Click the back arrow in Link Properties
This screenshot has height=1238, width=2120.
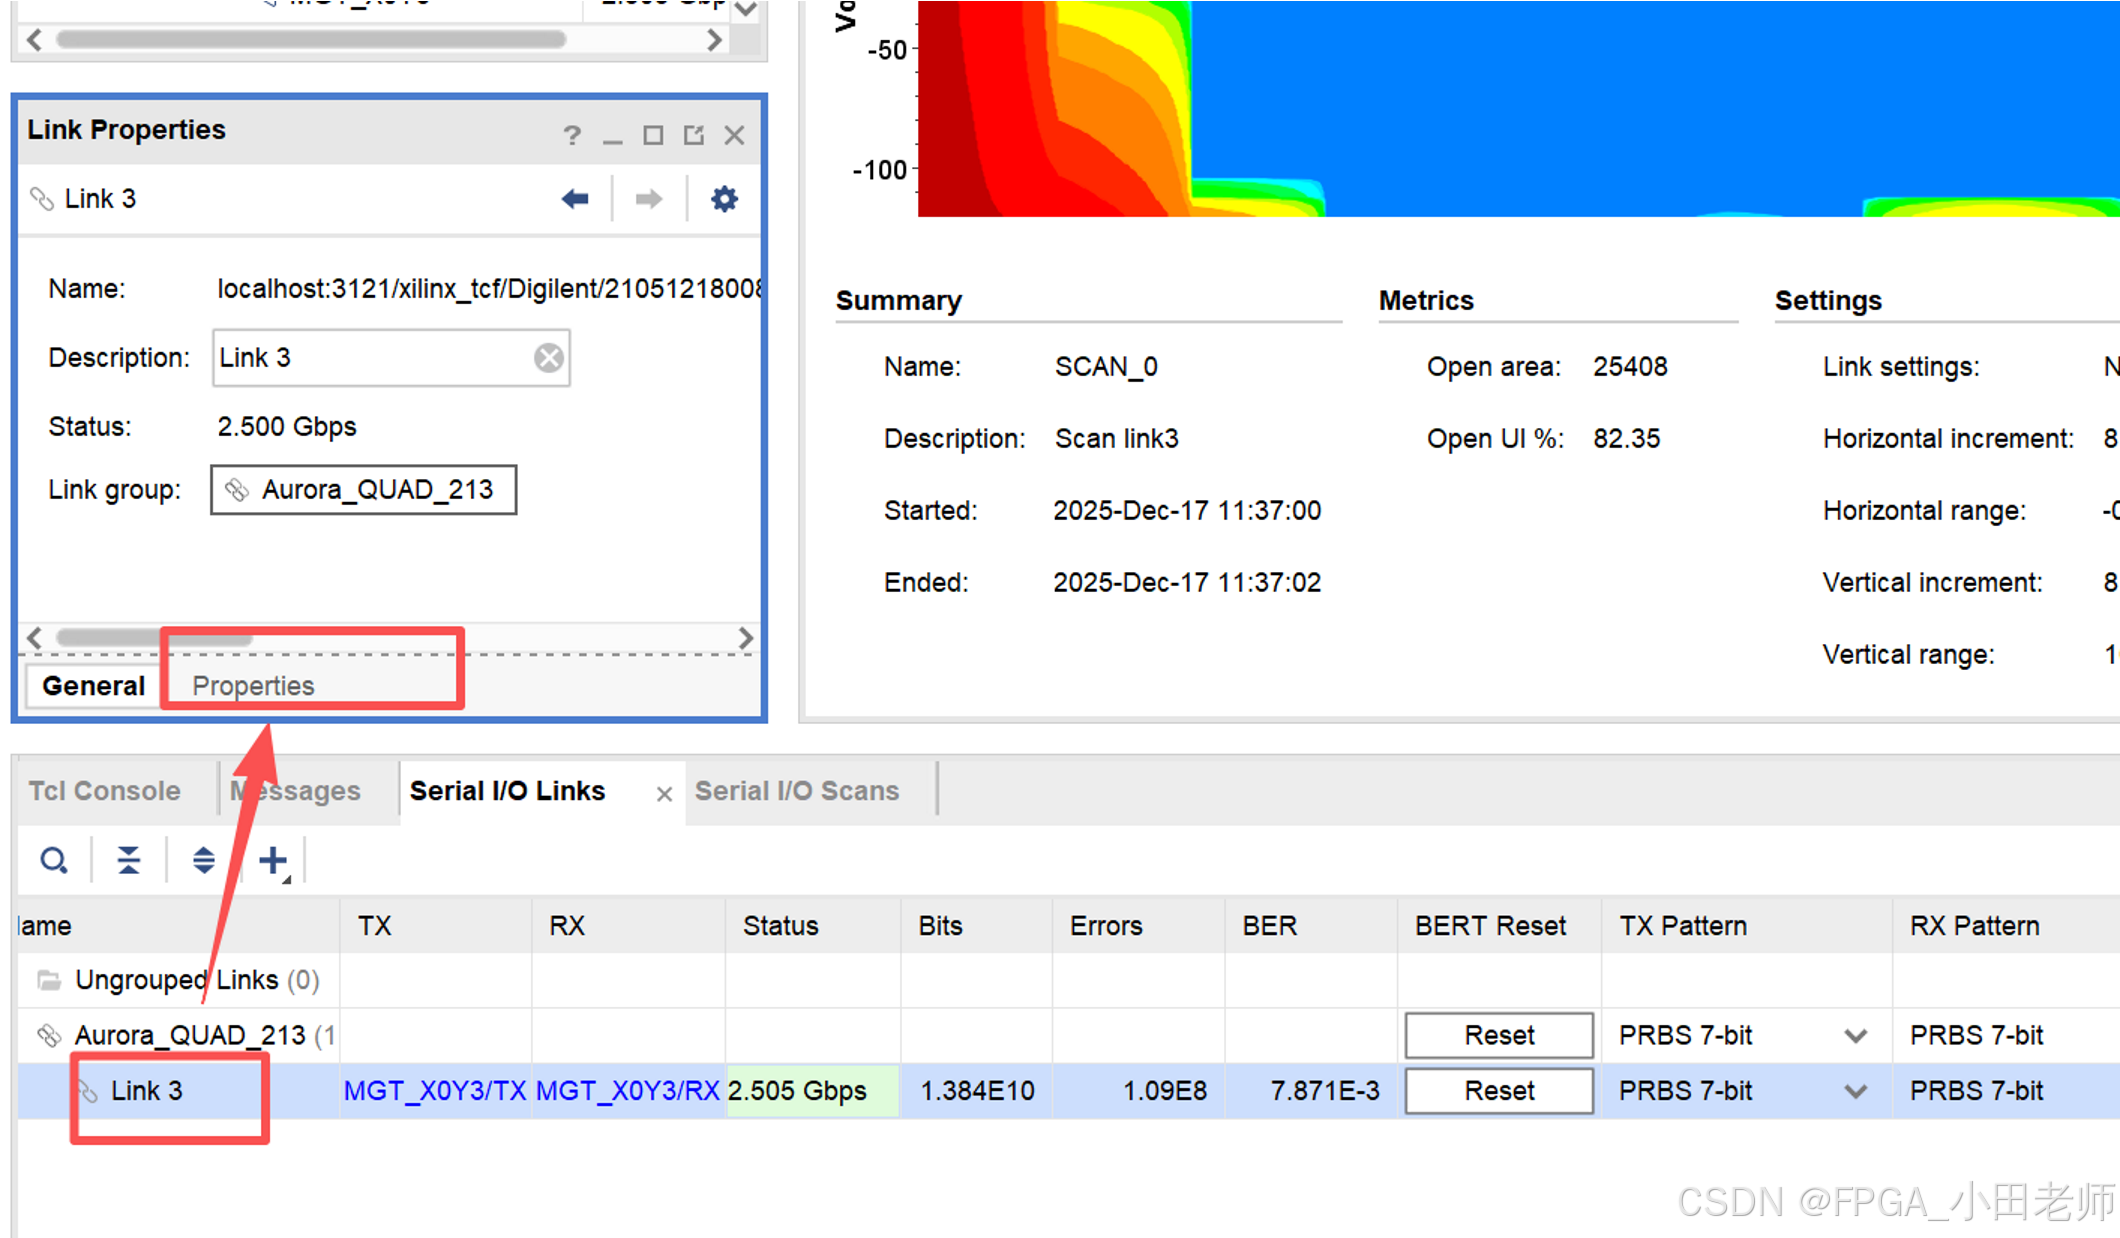(x=575, y=199)
